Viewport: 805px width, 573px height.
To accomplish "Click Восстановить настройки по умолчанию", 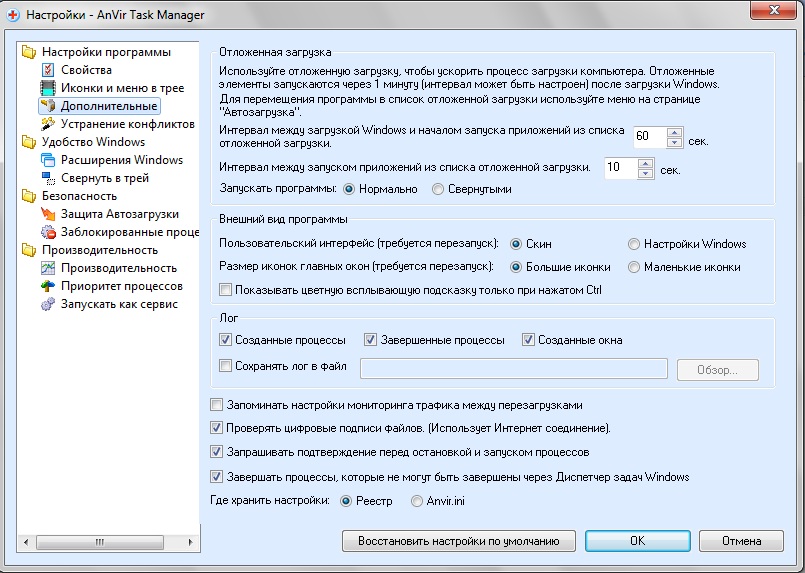I will point(458,541).
